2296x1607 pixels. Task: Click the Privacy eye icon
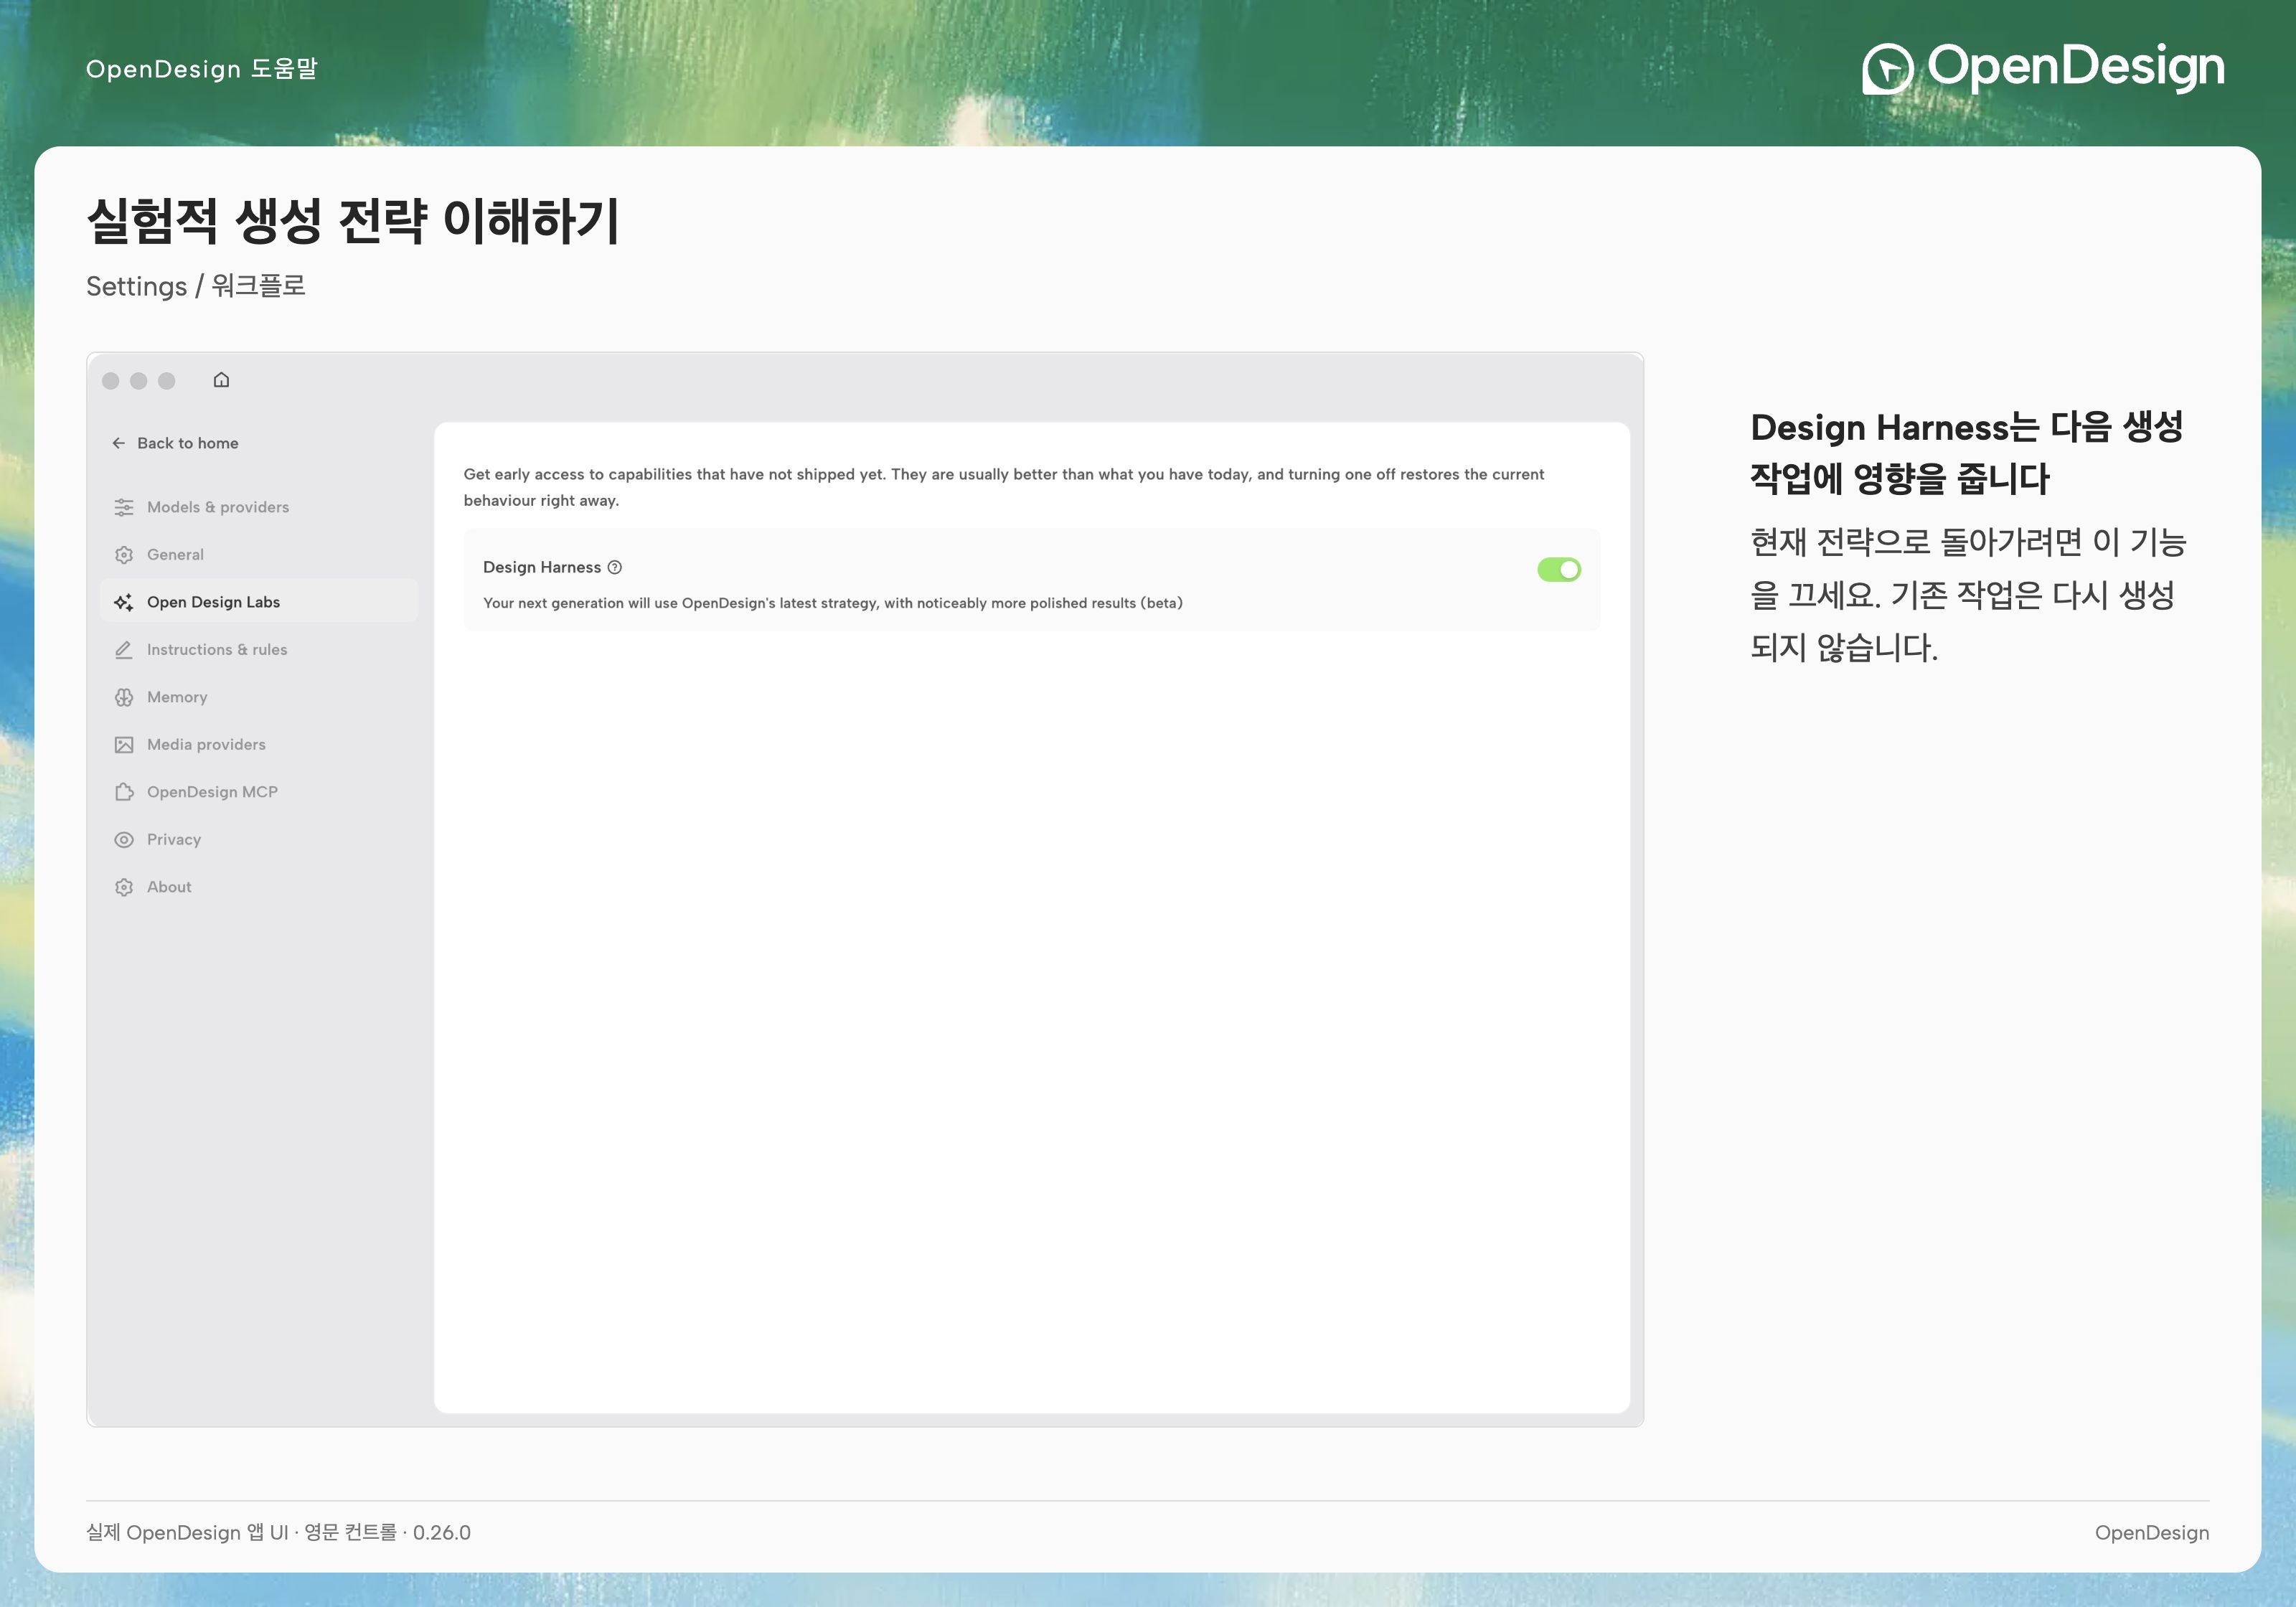coord(124,840)
